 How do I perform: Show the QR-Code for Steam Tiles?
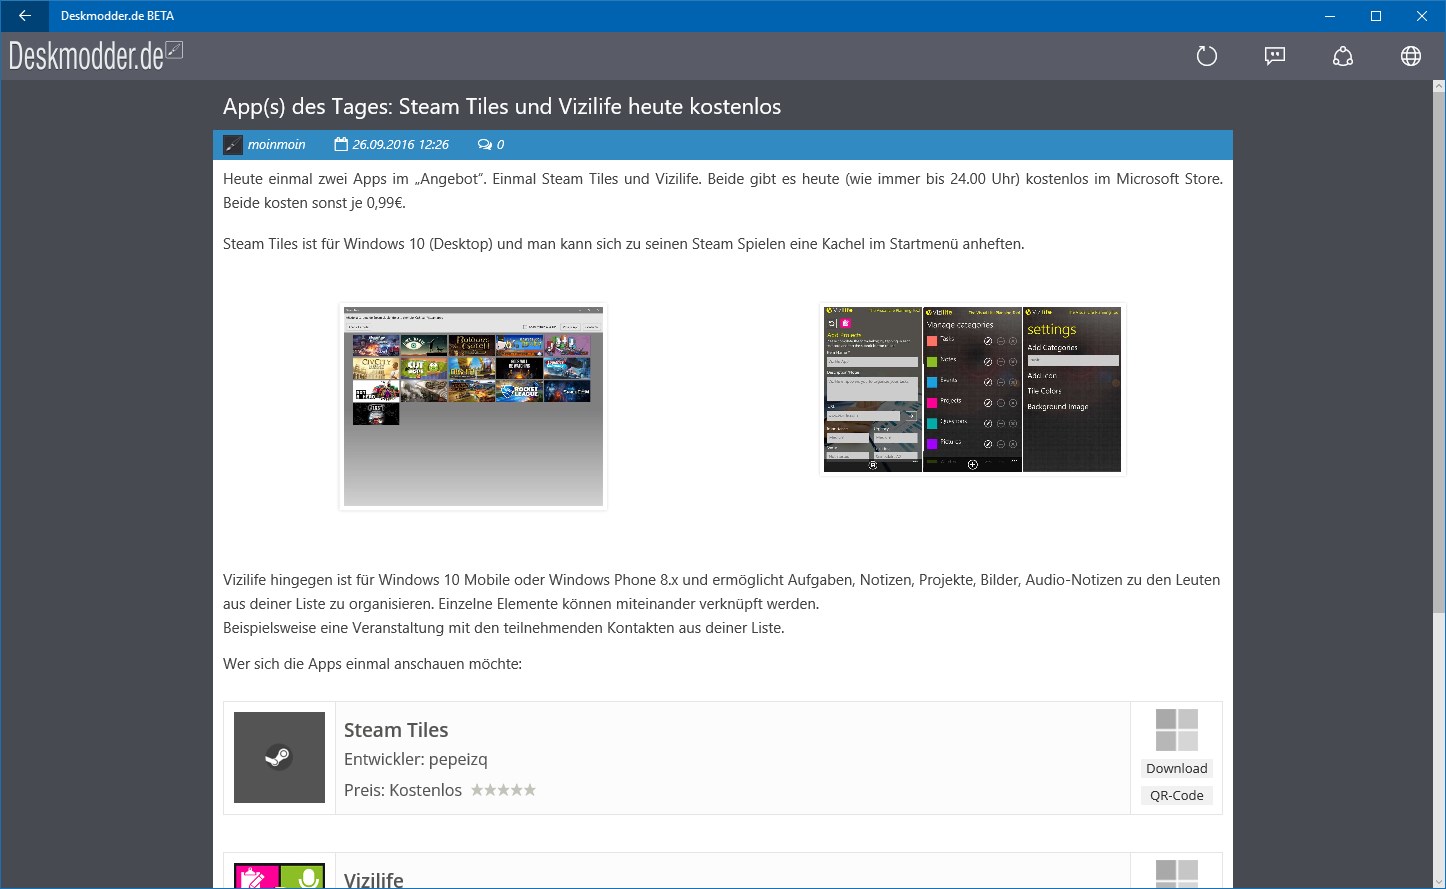tap(1177, 795)
